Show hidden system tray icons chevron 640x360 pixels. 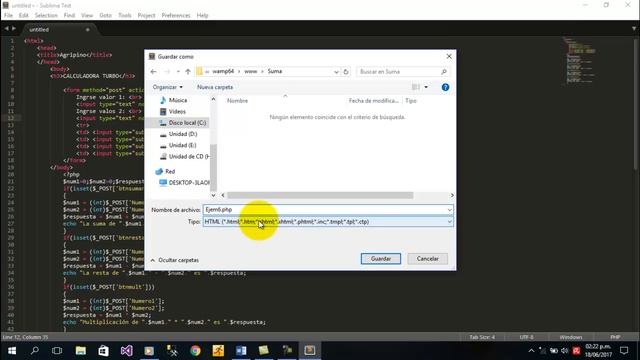[x=531, y=351]
